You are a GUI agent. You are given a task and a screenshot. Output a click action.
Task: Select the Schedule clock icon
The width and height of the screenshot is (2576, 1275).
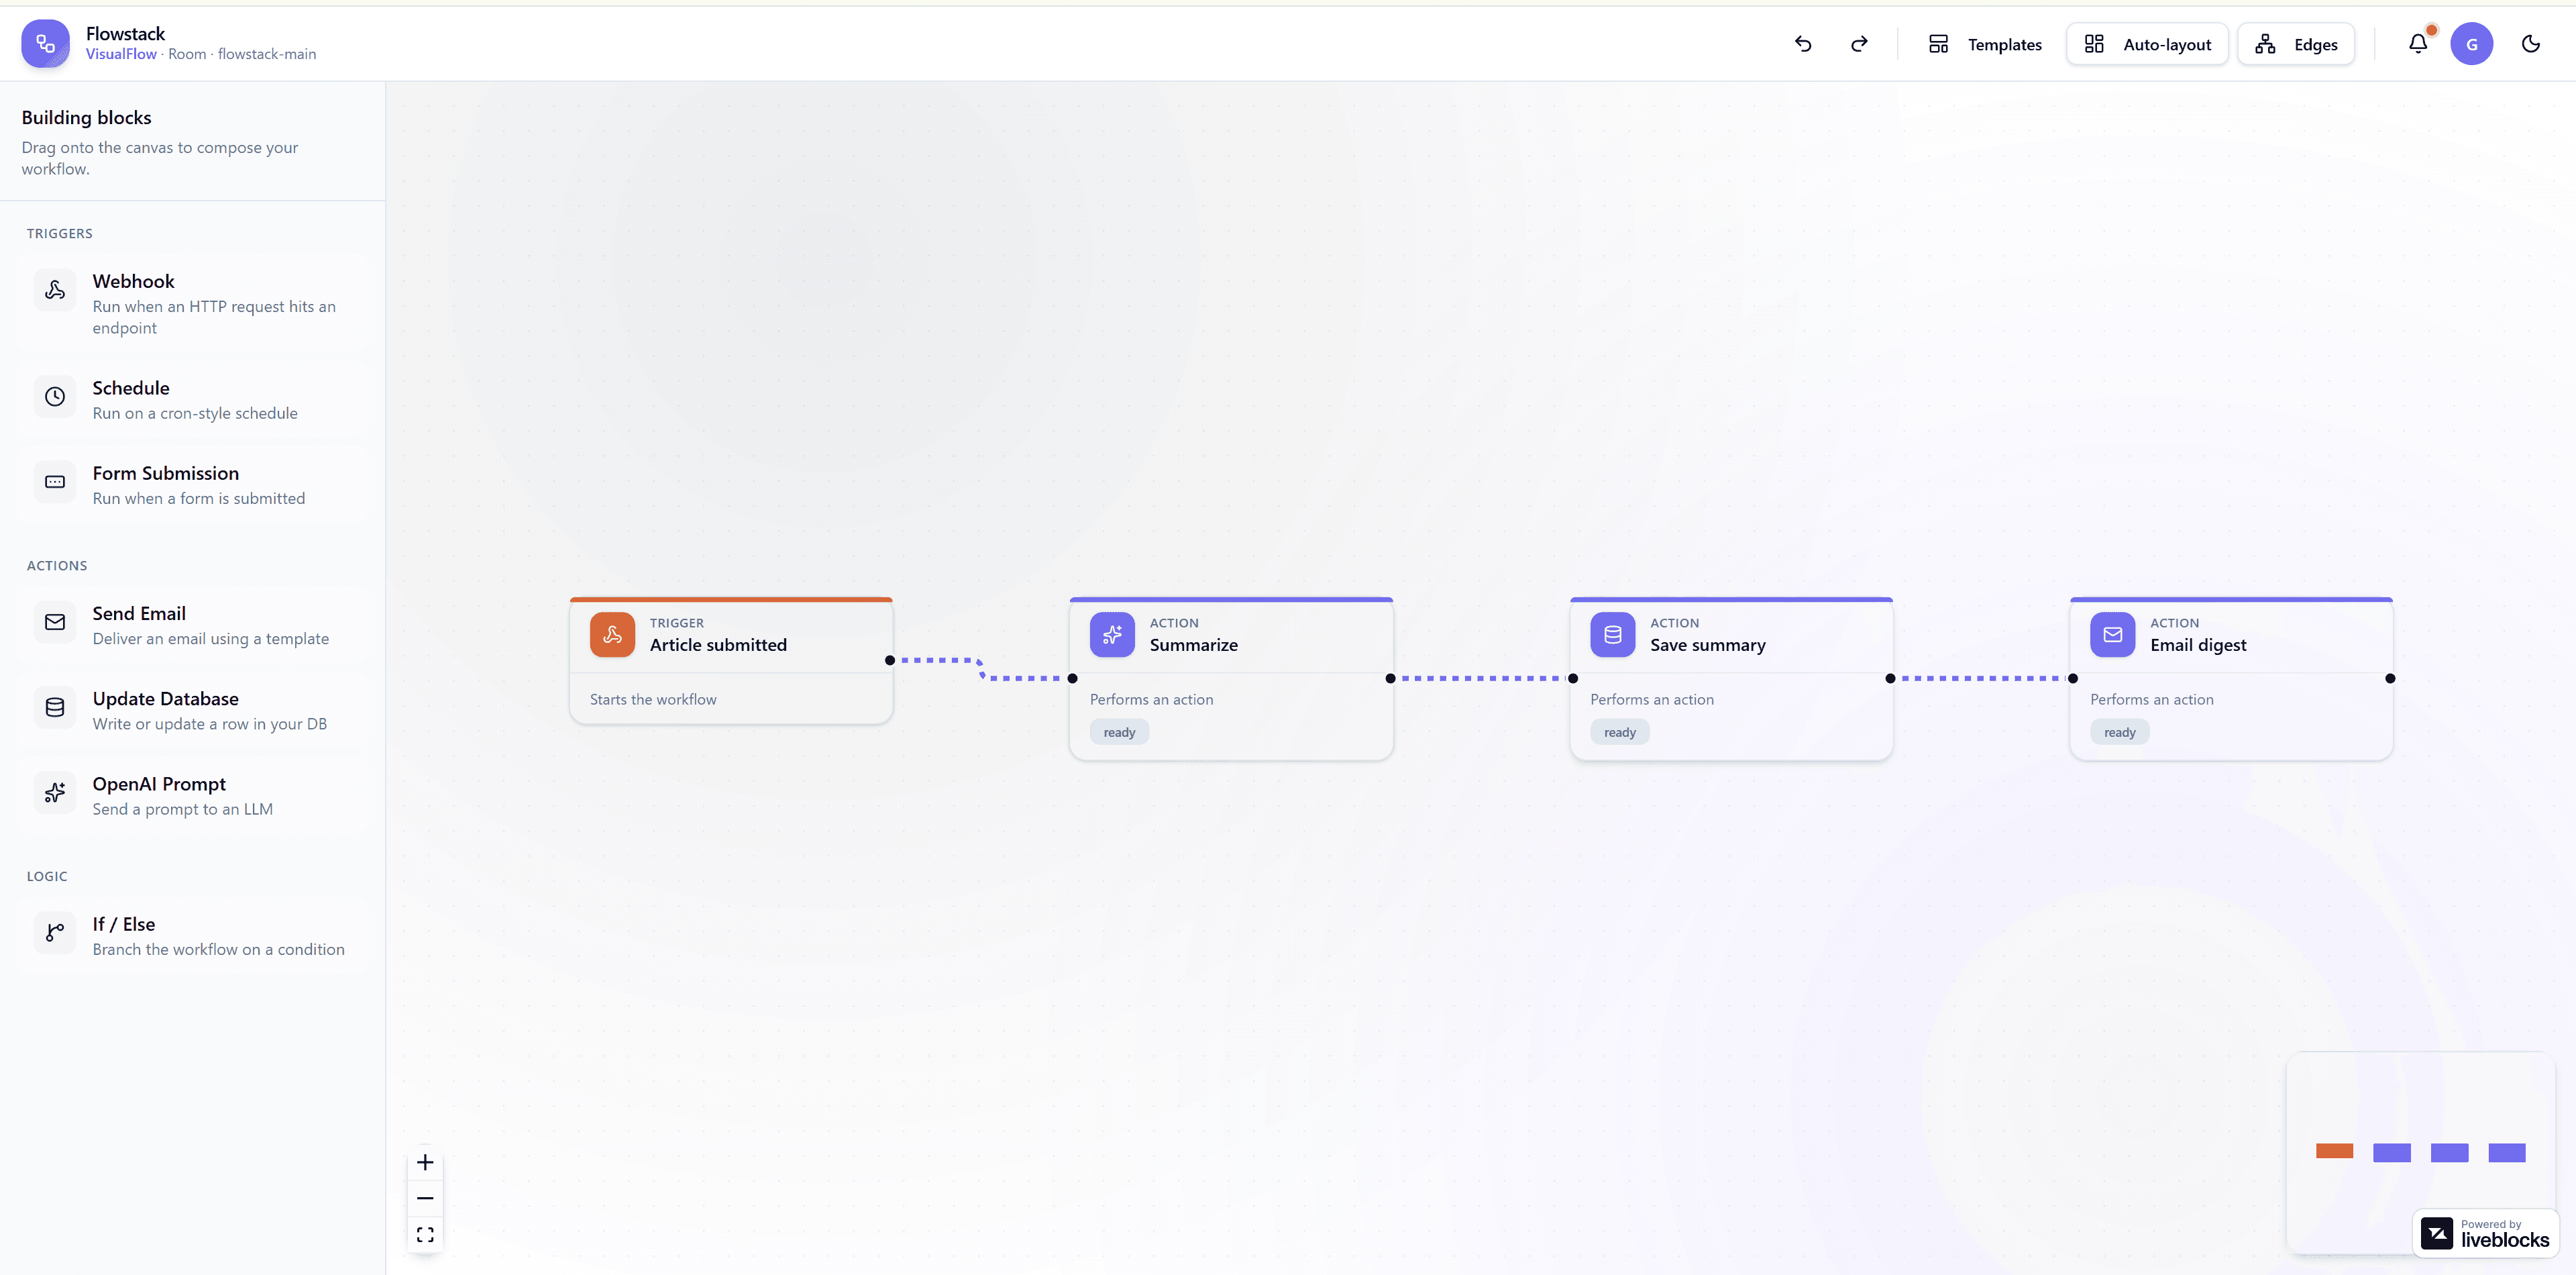click(55, 397)
